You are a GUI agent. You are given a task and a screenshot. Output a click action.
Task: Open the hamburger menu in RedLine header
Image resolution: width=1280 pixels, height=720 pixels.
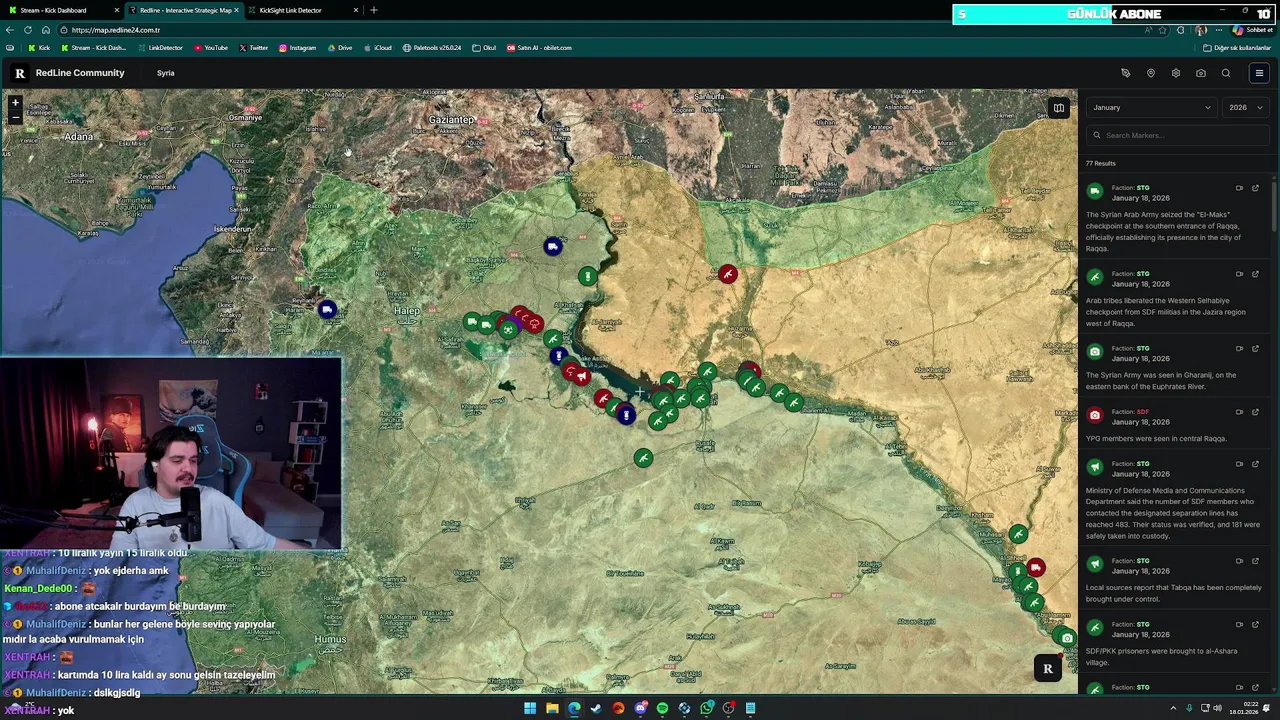[x=1259, y=73]
